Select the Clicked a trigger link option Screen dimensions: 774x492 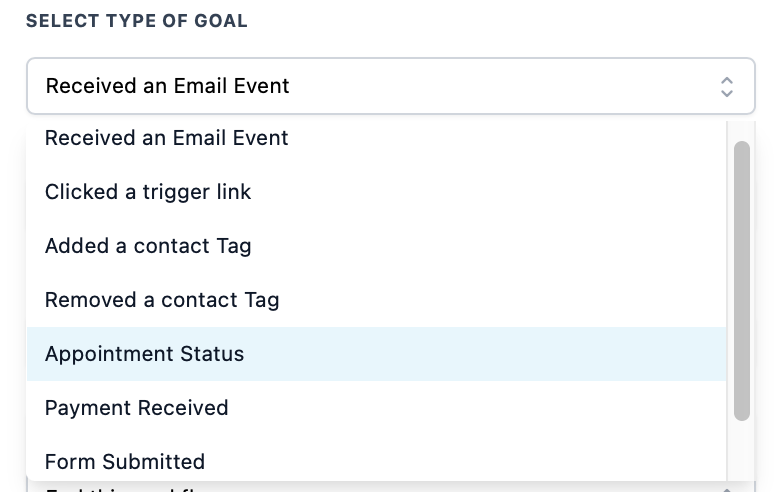click(x=148, y=192)
